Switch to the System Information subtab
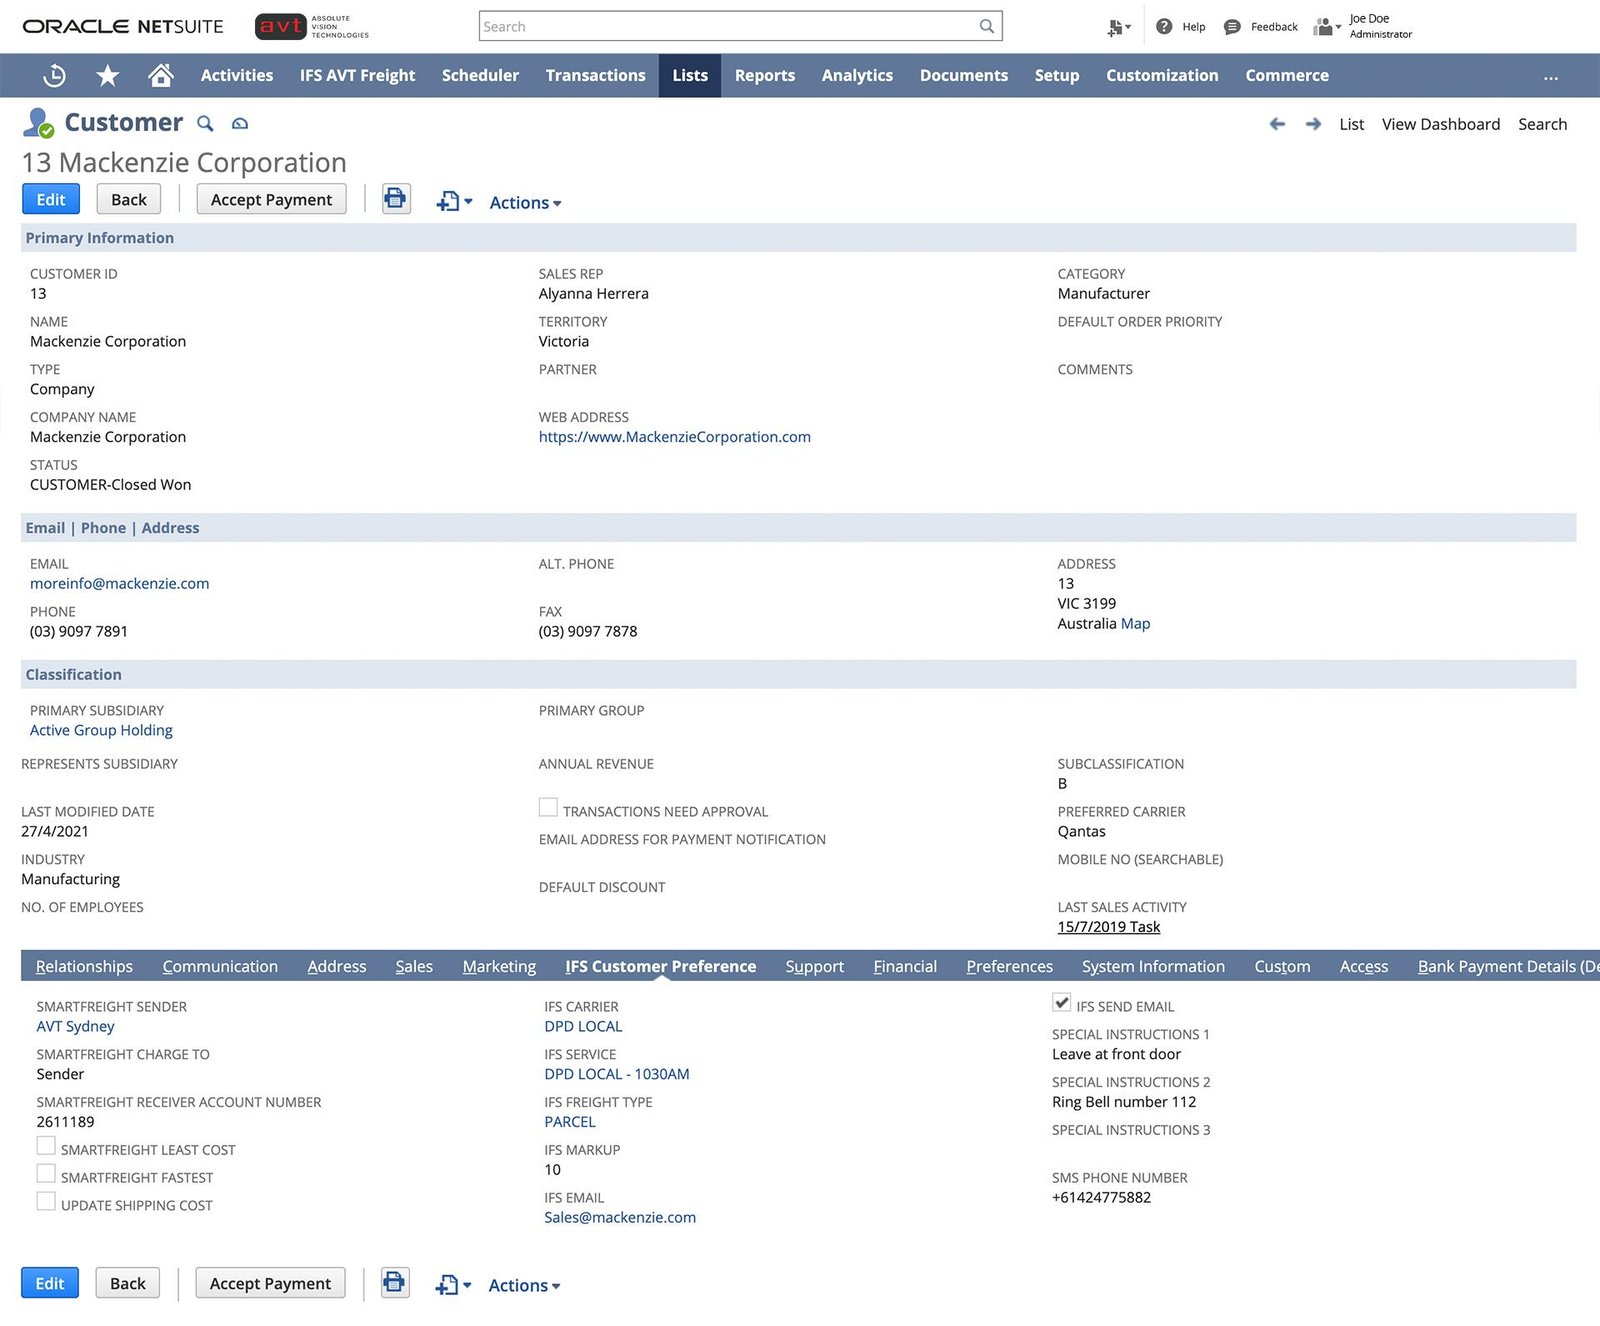Screen dimensions: 1600x1326 click(1153, 966)
